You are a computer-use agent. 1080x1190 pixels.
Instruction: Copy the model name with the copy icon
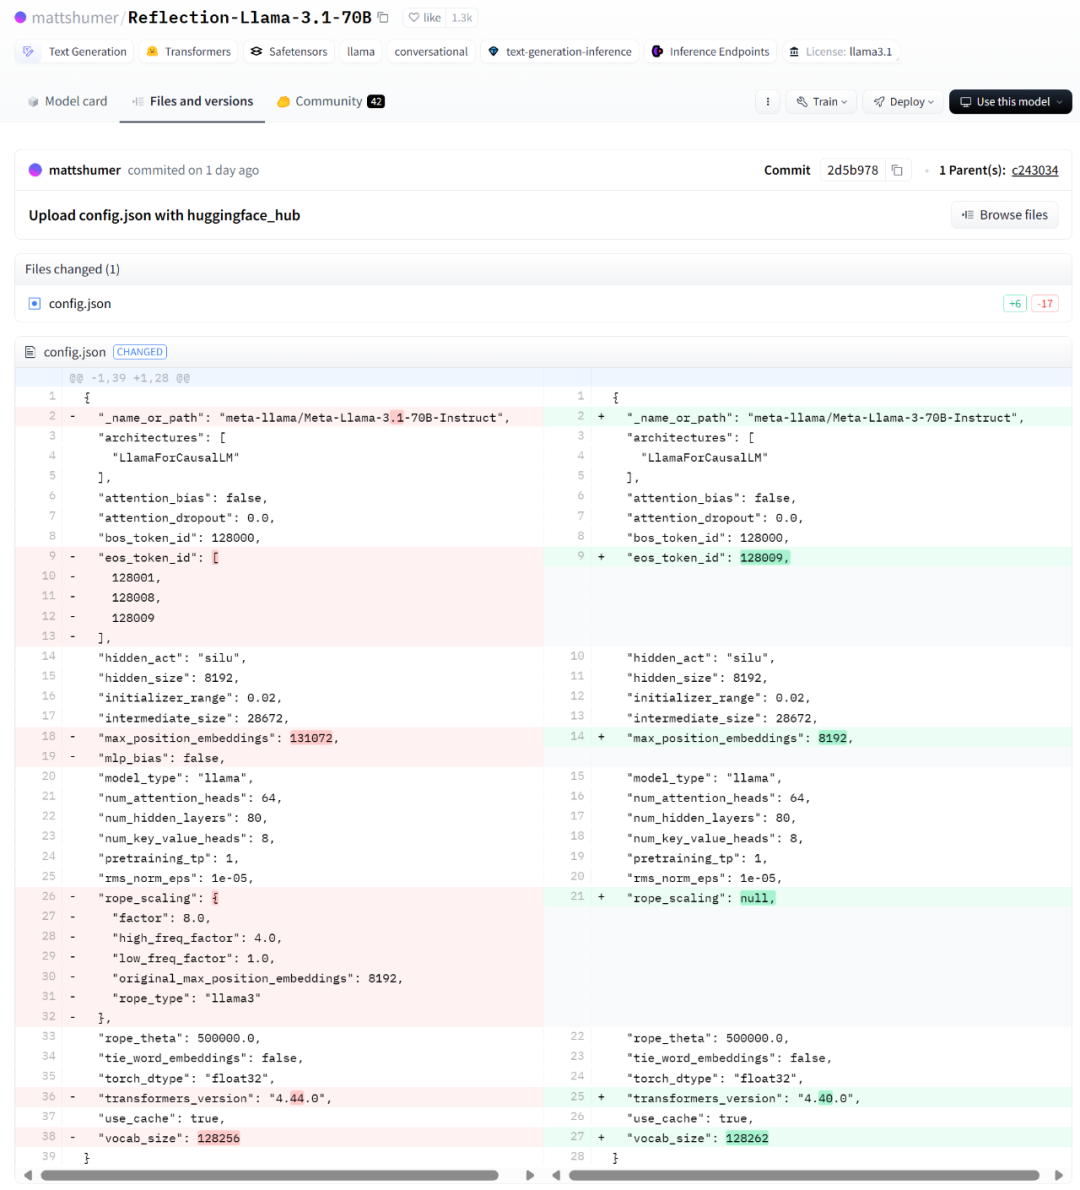383,18
